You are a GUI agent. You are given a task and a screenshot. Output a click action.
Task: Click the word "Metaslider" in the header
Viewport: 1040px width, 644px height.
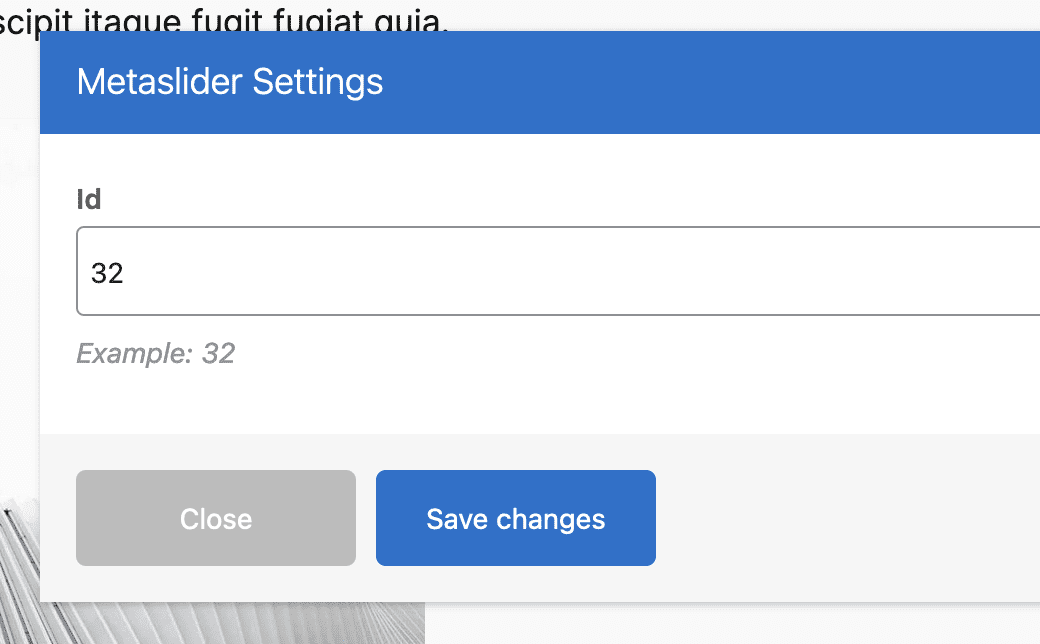pyautogui.click(x=160, y=82)
